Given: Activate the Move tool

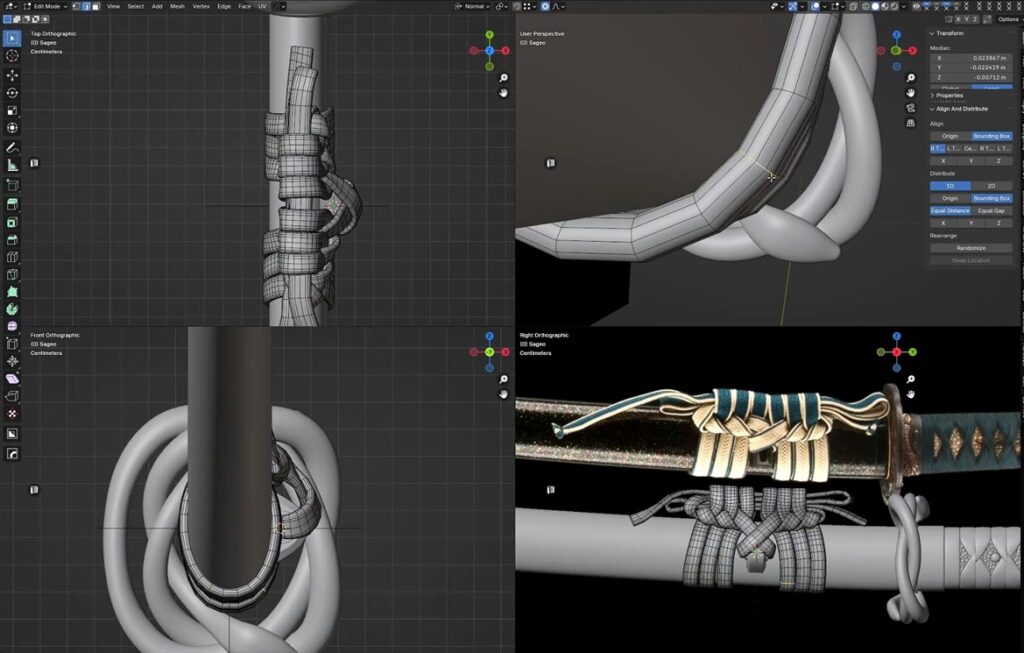Looking at the screenshot, I should [12, 75].
